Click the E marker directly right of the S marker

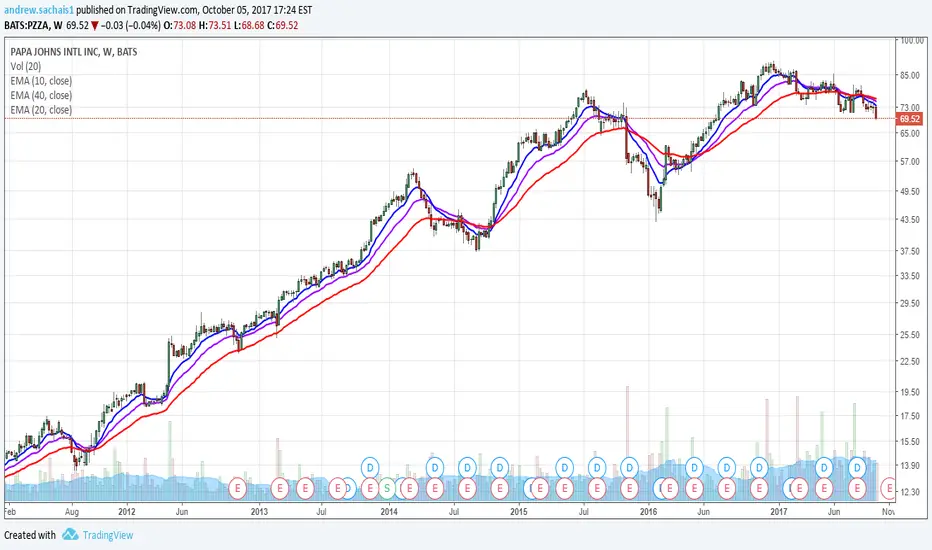coord(409,489)
